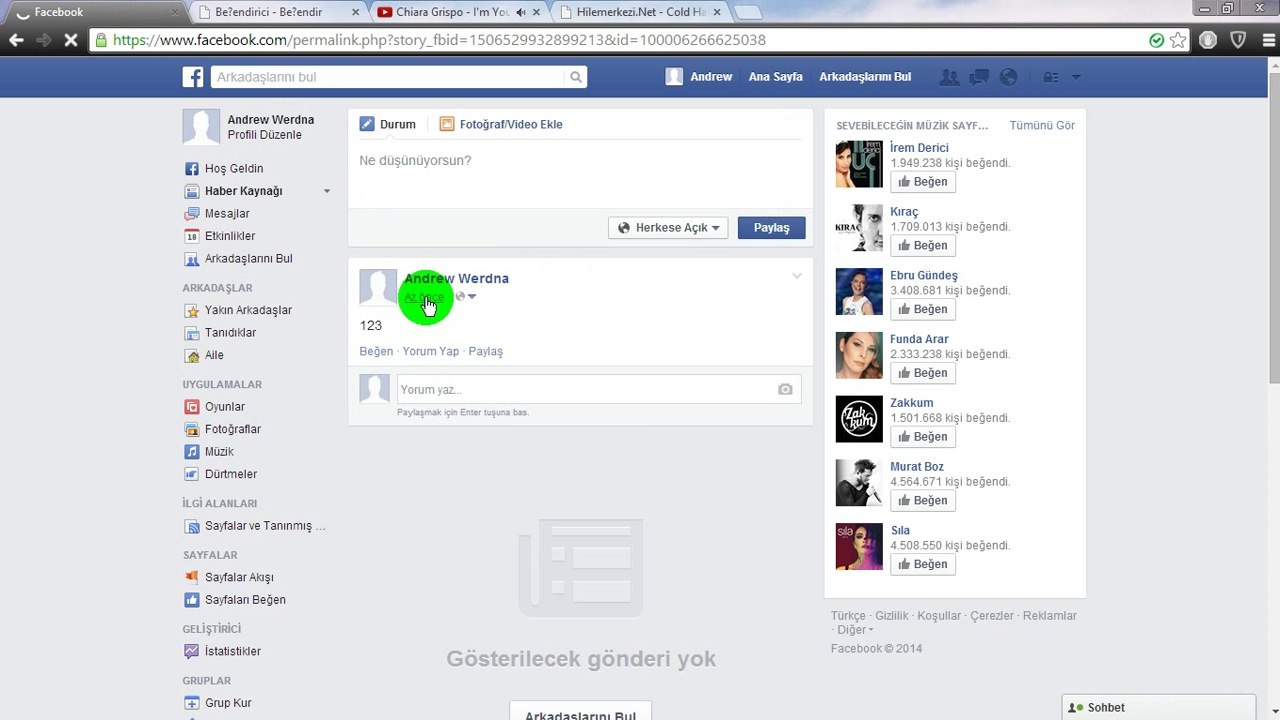Close the Beğendirici tab
This screenshot has width=1280, height=720.
point(355,12)
